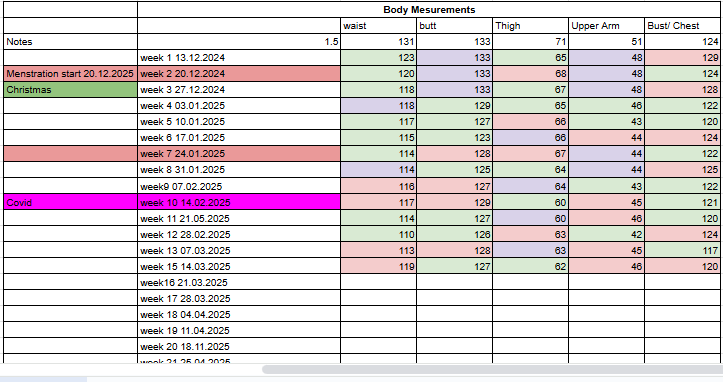Image resolution: width=723 pixels, height=382 pixels.
Task: Select the waist column header
Action: pyautogui.click(x=379, y=26)
